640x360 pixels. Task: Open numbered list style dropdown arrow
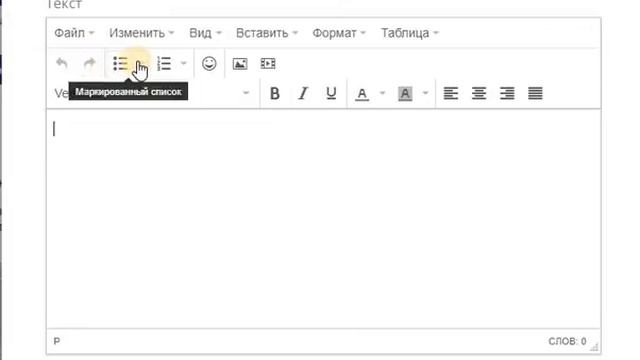tap(183, 63)
